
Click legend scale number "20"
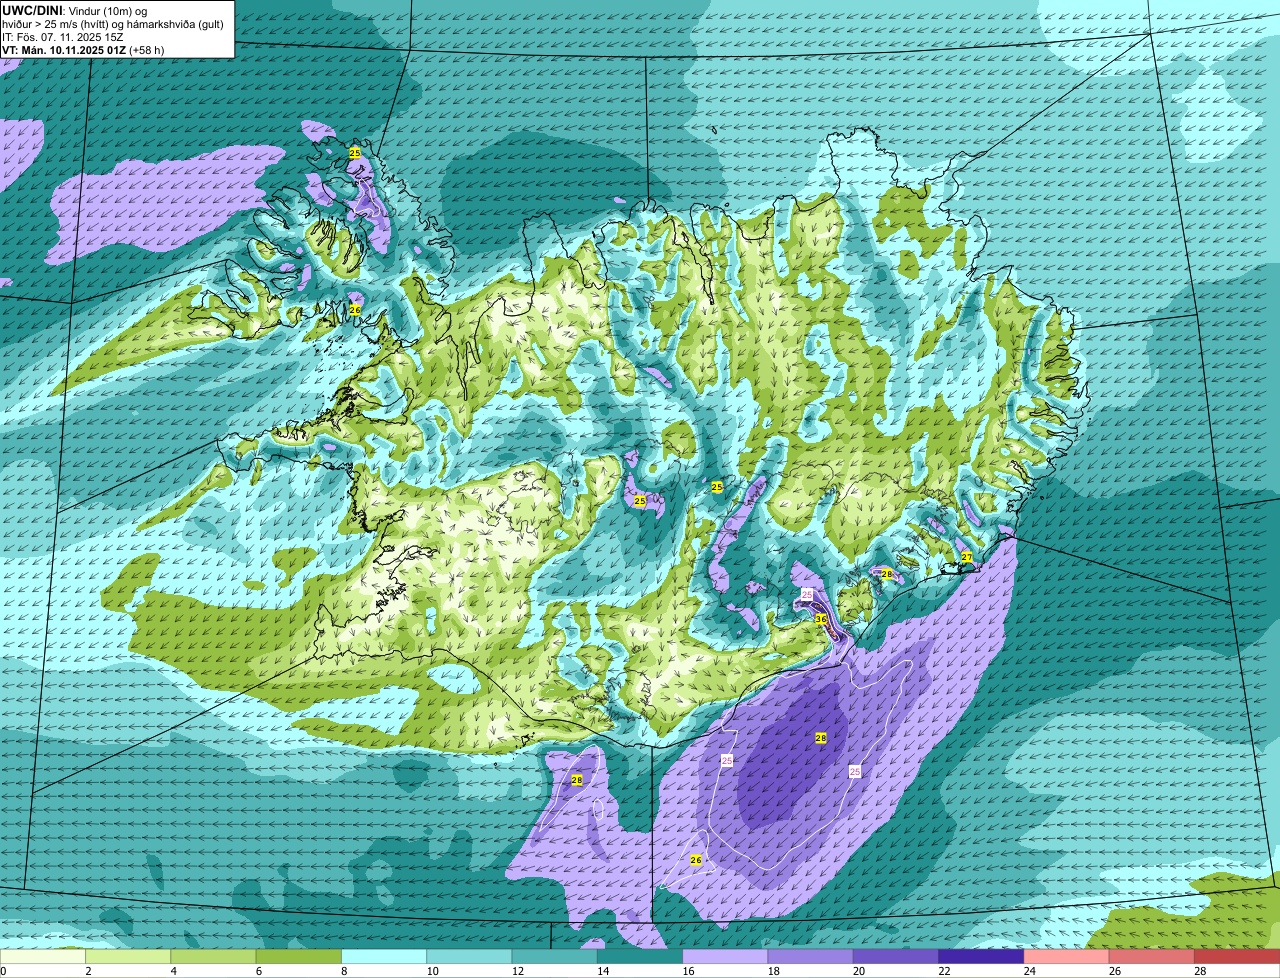(859, 971)
